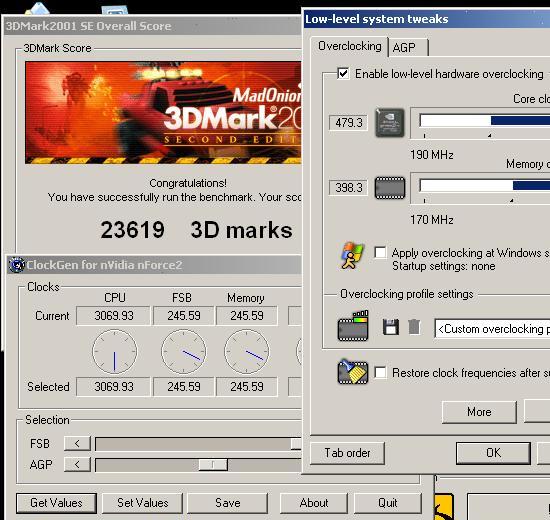Click the restore clocks broom icon
This screenshot has width=550, height=520.
(x=353, y=372)
